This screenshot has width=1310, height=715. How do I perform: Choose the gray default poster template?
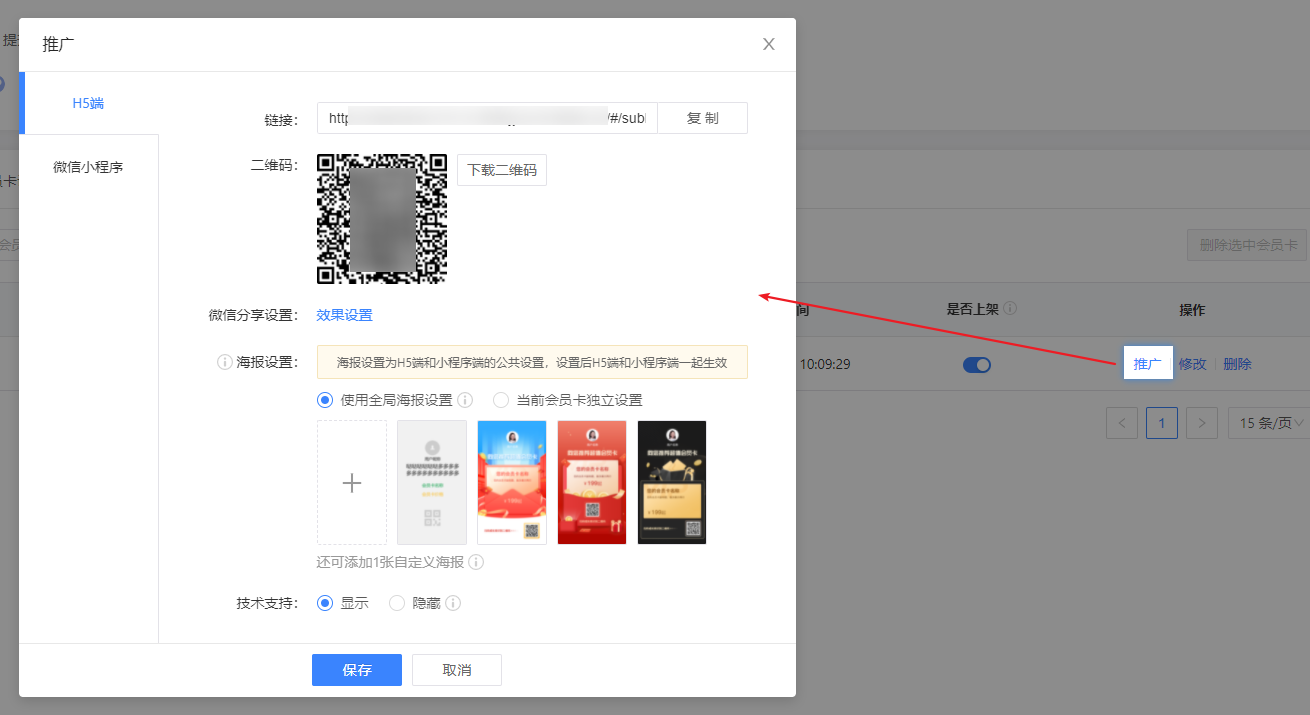(432, 483)
